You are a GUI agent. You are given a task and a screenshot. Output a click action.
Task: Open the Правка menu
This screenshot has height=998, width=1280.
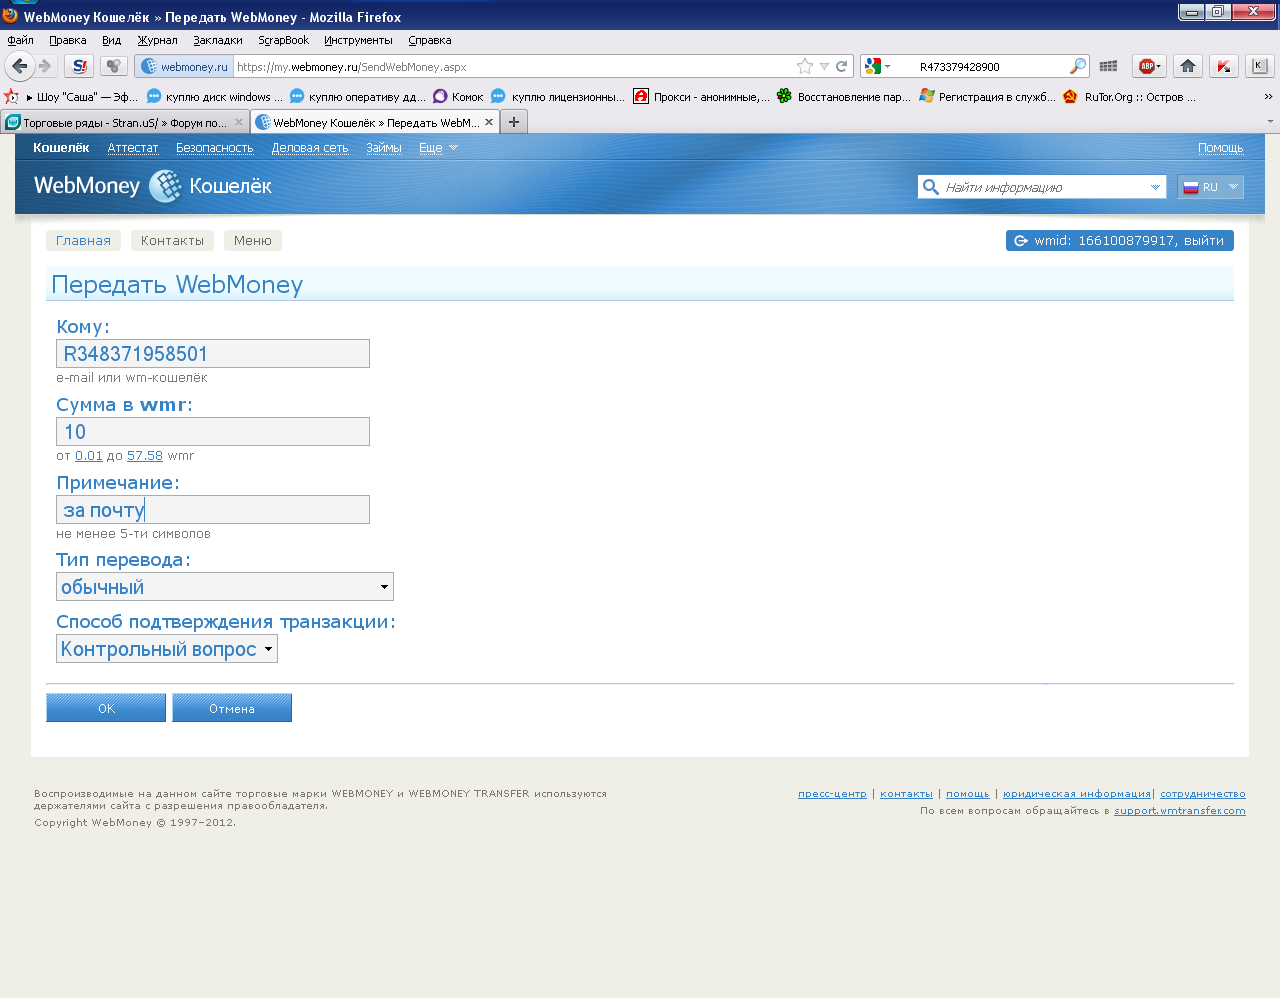pyautogui.click(x=68, y=40)
